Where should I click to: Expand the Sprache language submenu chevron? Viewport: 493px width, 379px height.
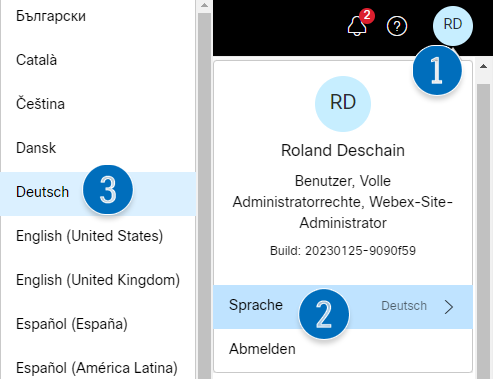449,307
